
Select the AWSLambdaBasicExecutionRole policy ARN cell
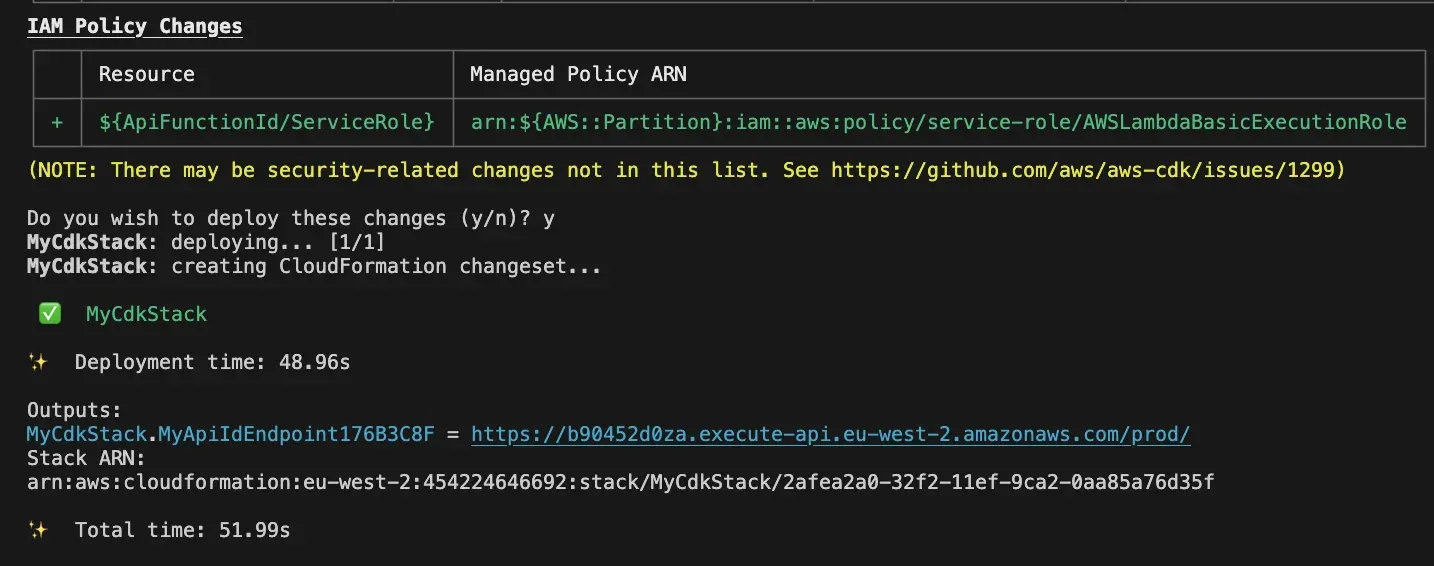938,122
